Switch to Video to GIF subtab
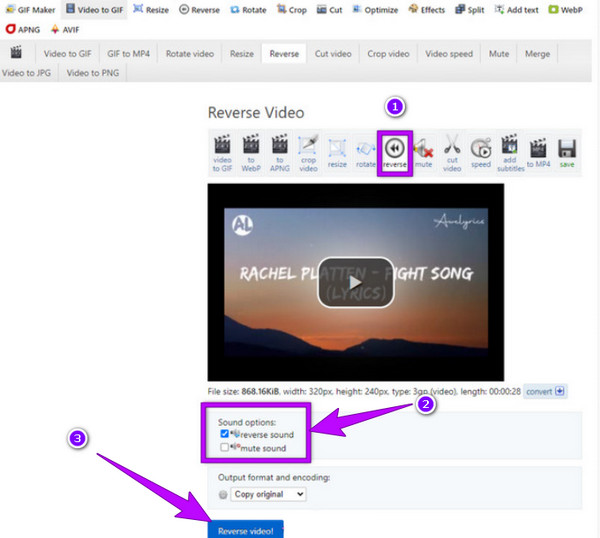The image size is (600, 538). click(x=67, y=54)
